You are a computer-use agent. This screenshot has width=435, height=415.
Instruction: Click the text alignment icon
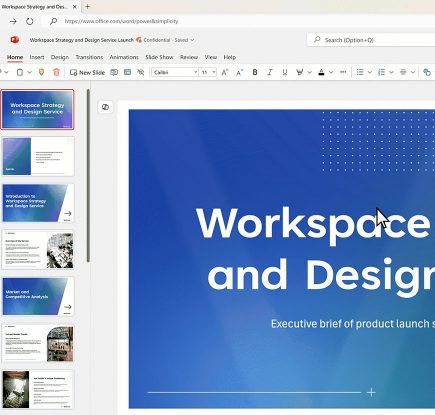pyautogui.click(x=403, y=72)
